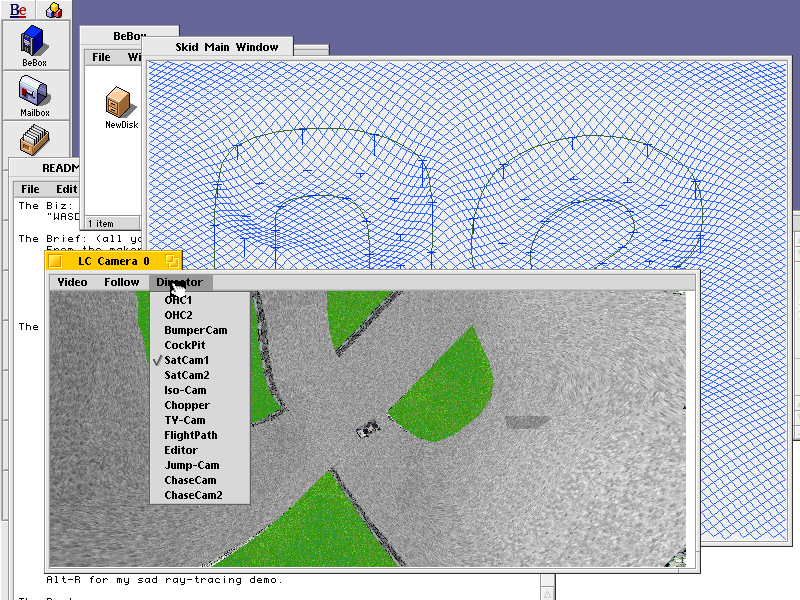Click the car in the camera view
This screenshot has height=600, width=800.
click(368, 429)
